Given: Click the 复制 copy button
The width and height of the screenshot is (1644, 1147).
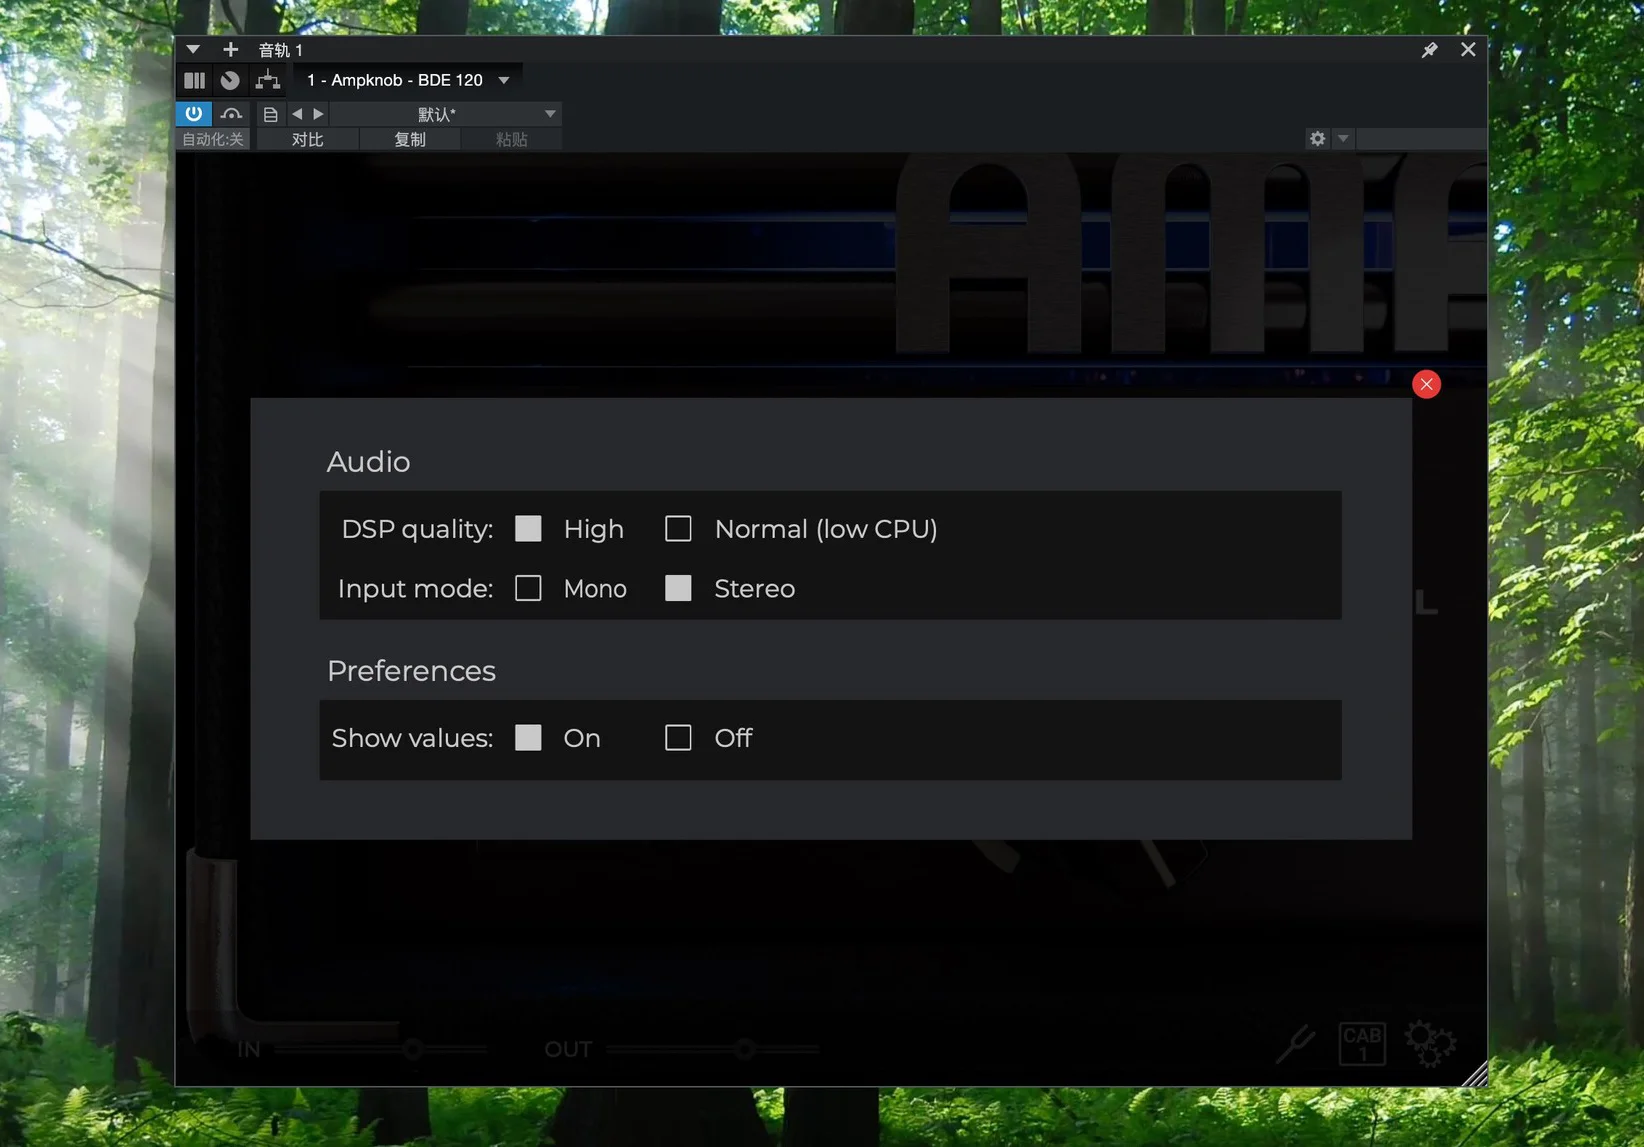Looking at the screenshot, I should coord(409,139).
